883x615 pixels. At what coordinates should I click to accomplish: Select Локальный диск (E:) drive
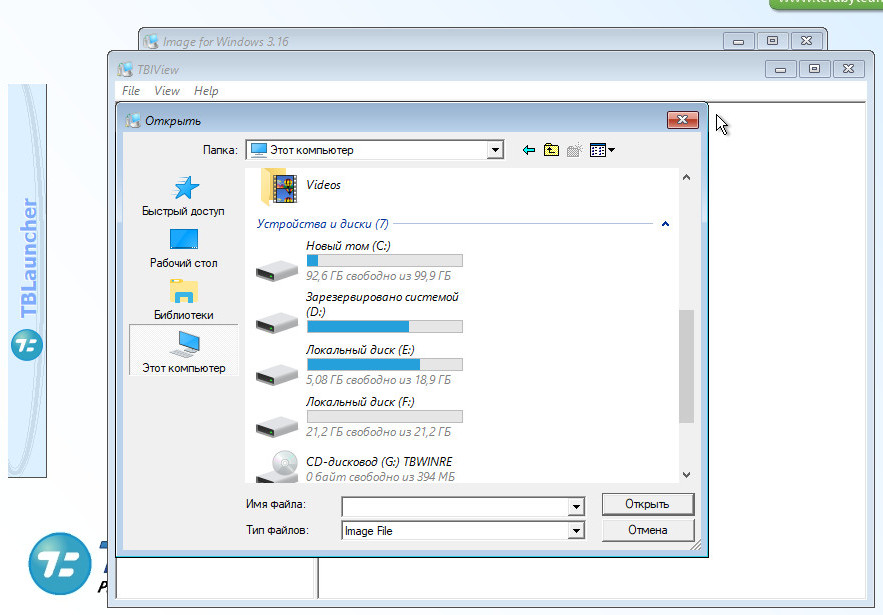tap(359, 364)
